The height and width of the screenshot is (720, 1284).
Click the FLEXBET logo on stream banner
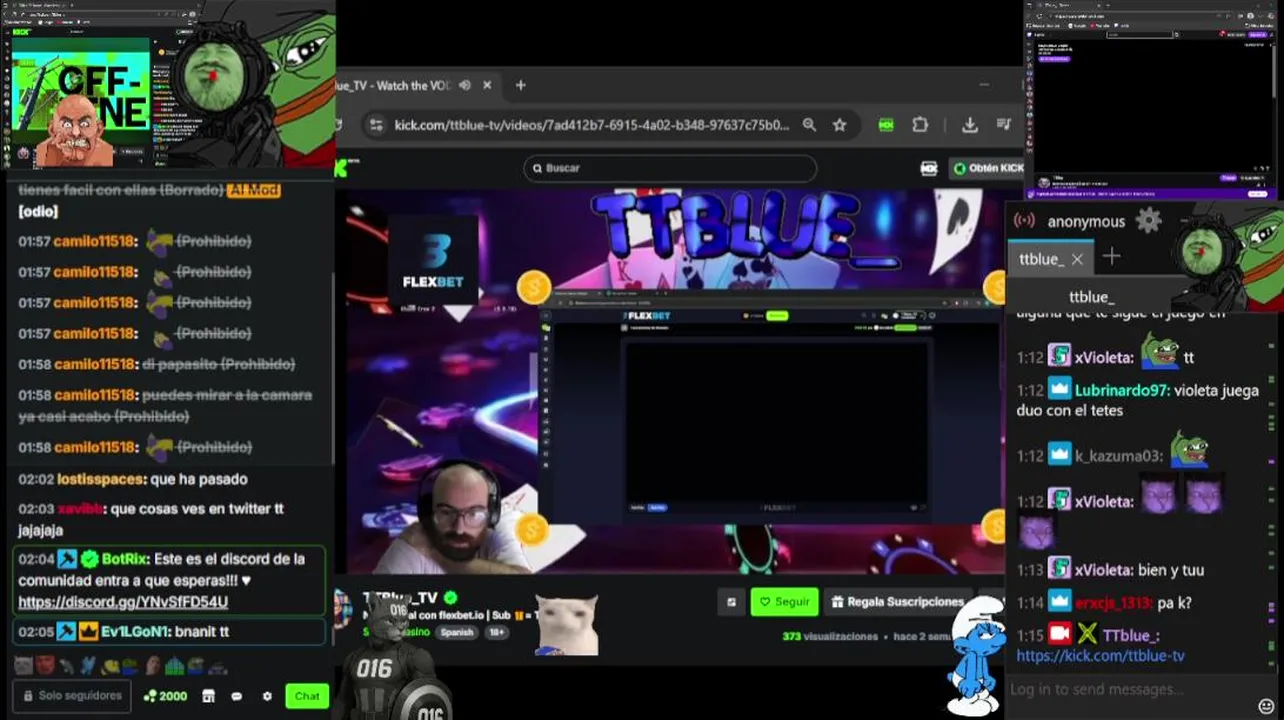coord(433,260)
